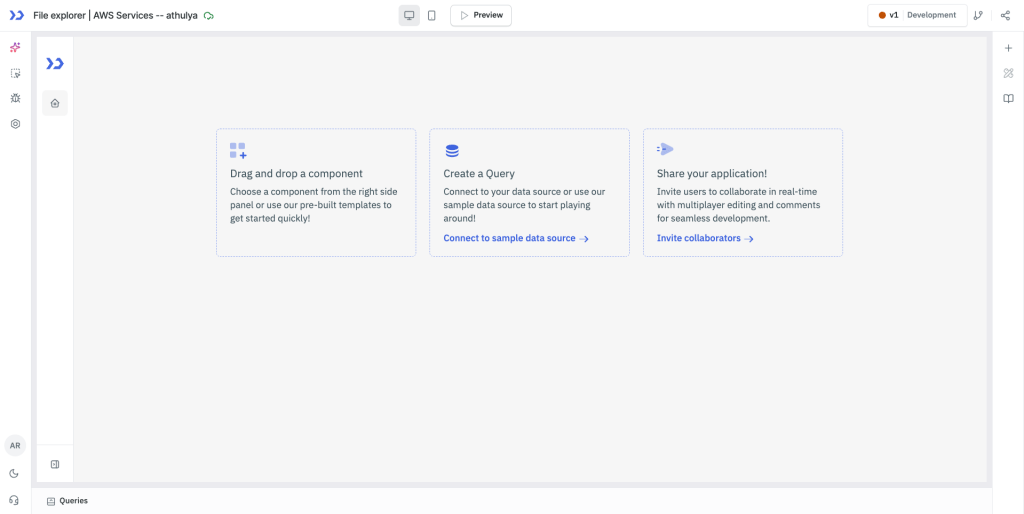This screenshot has width=1024, height=514.
Task: Switch to mobile layout view
Action: tap(432, 15)
